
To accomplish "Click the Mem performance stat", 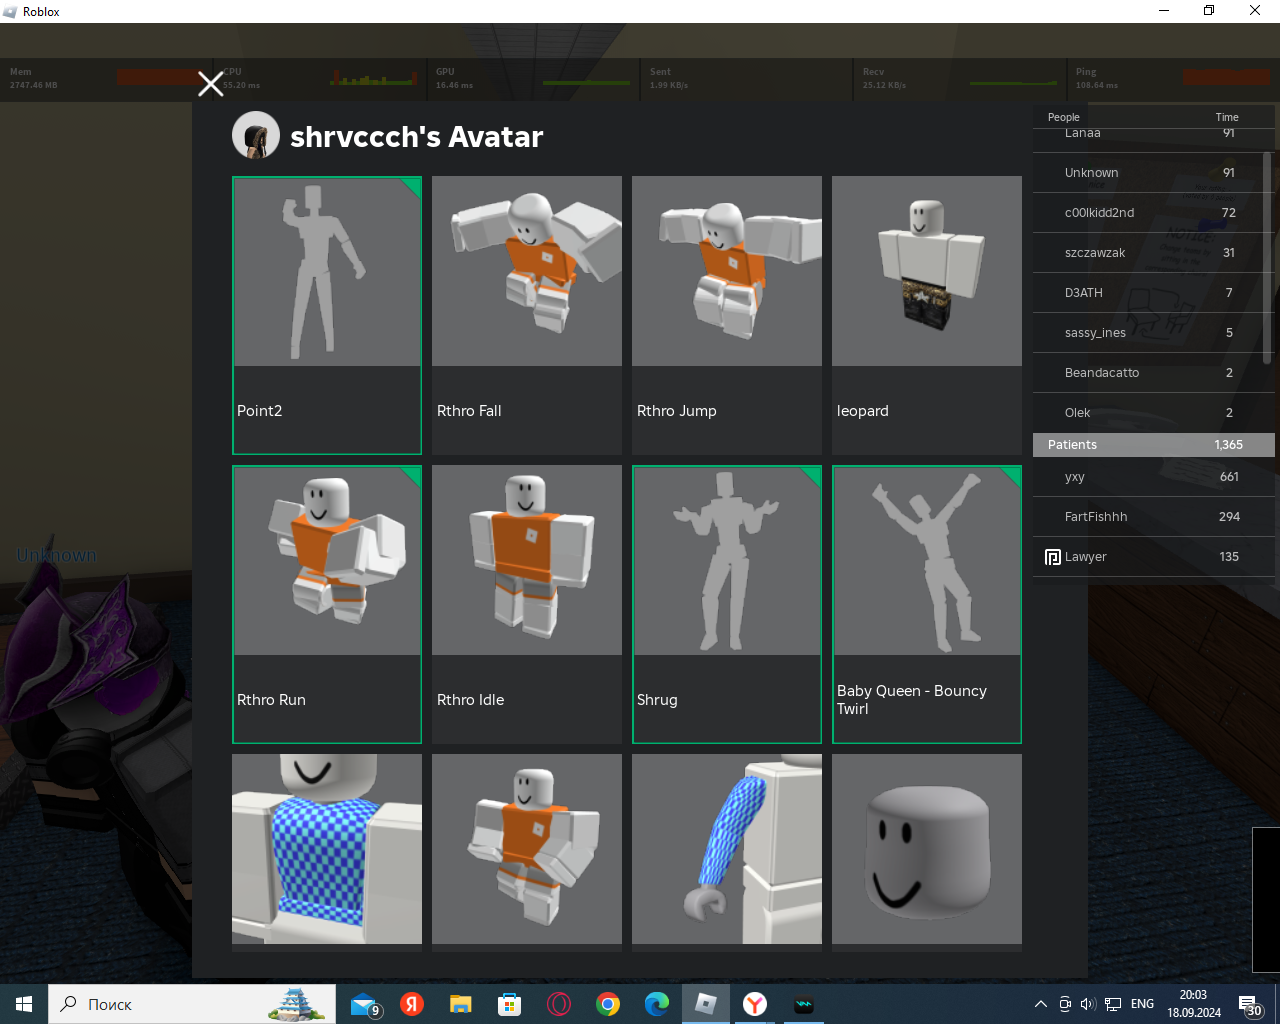I will pyautogui.click(x=105, y=78).
